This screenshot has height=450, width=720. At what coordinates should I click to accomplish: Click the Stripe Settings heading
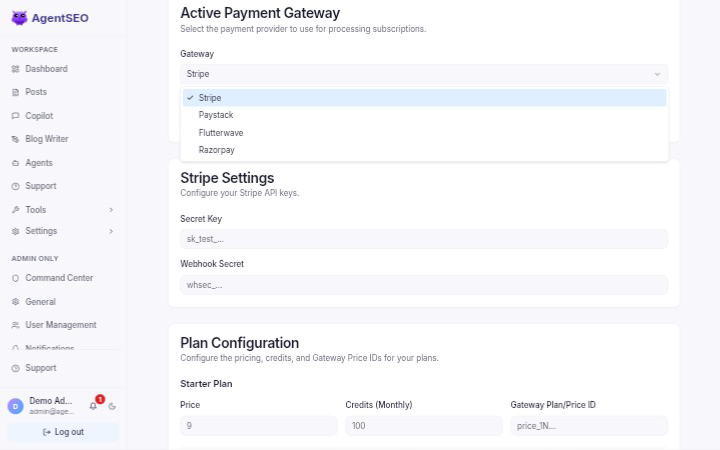(x=227, y=178)
